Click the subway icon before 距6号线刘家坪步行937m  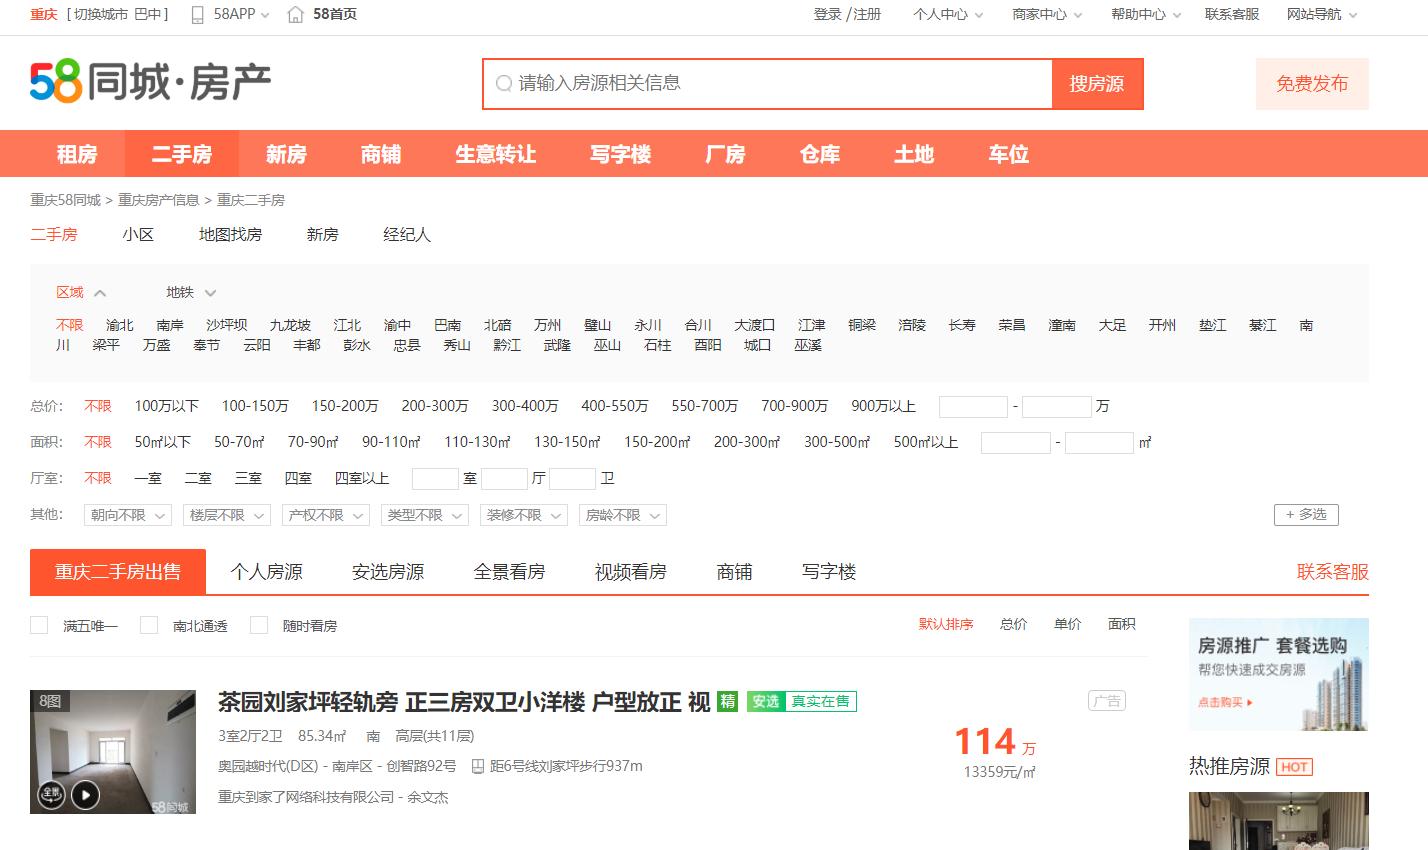(x=480, y=766)
